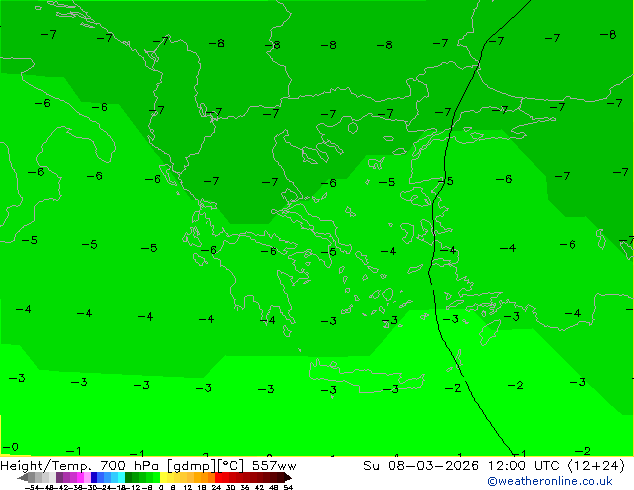Click the 'Su 08-03-2026 12:00 UTC' timestamp
The image size is (634, 490).
tap(462, 466)
